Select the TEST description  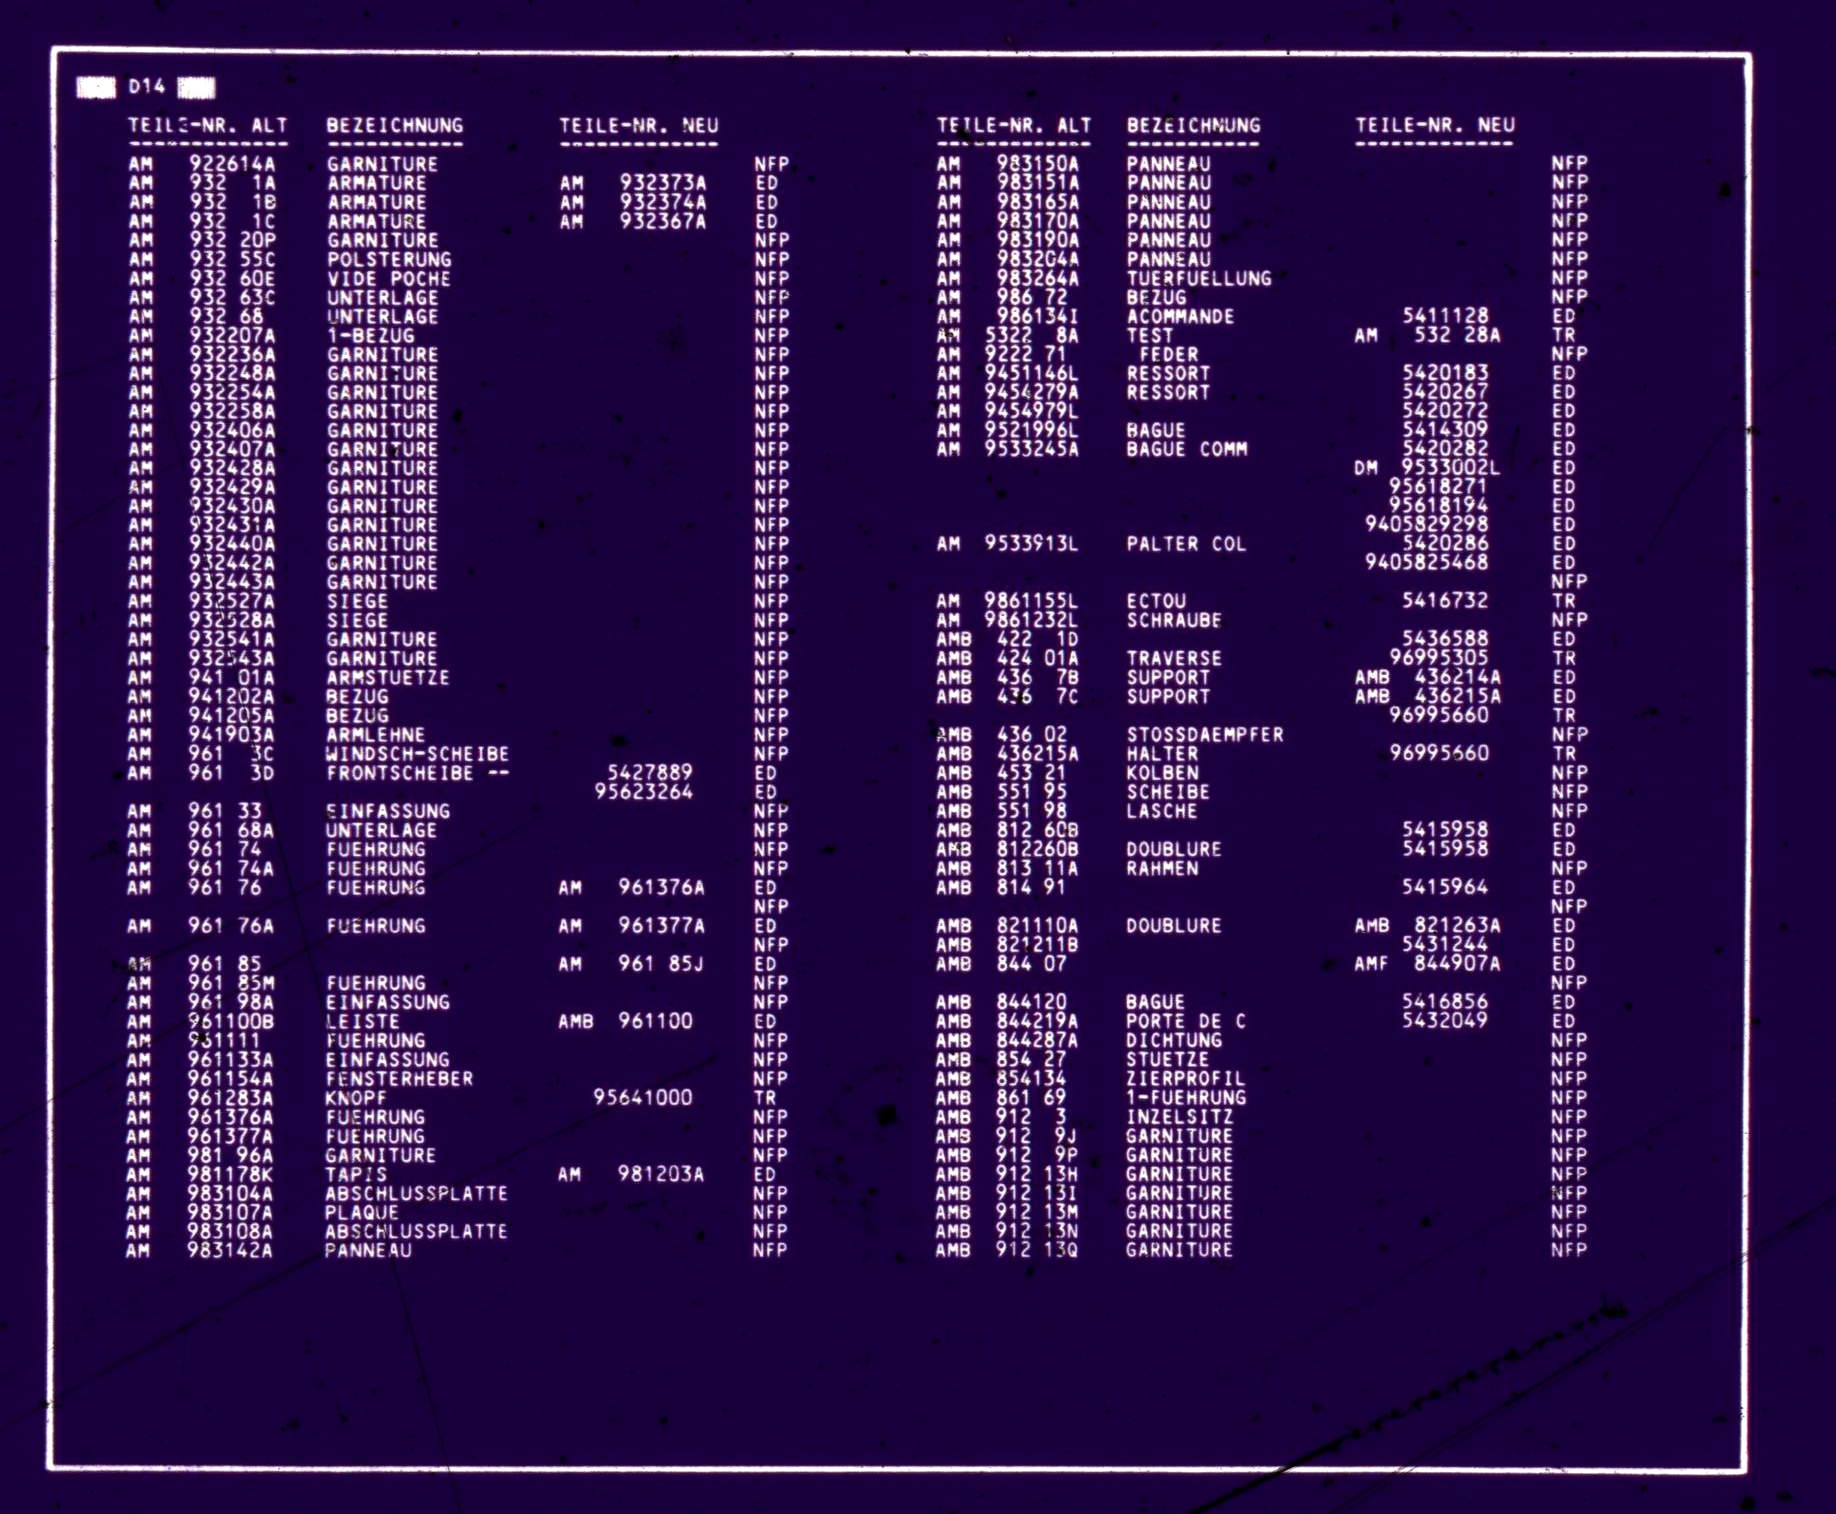[1150, 335]
